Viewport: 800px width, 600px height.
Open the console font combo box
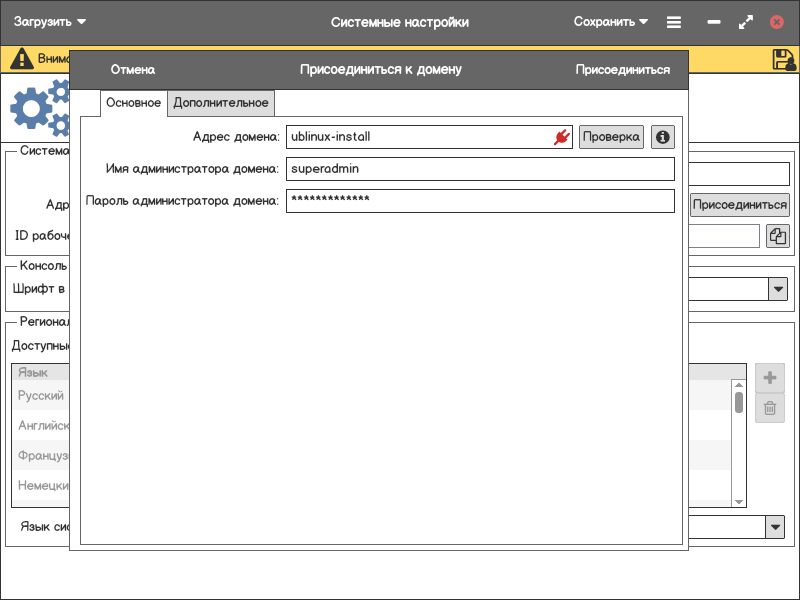pos(777,289)
